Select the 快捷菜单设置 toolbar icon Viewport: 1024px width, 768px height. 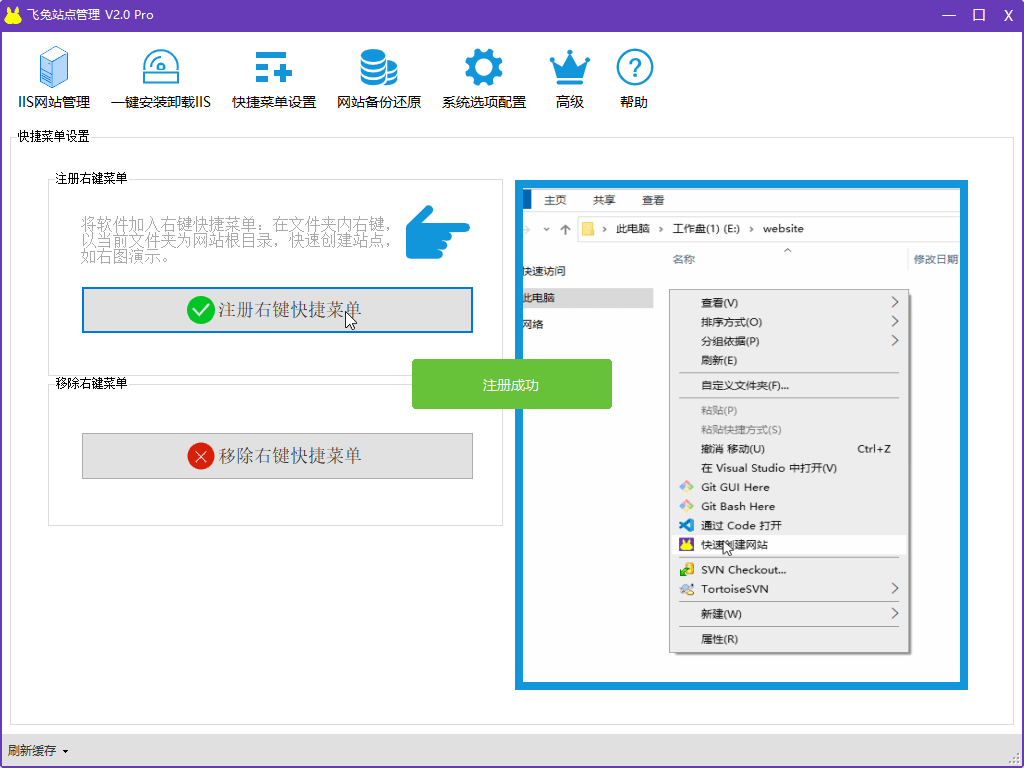(273, 68)
